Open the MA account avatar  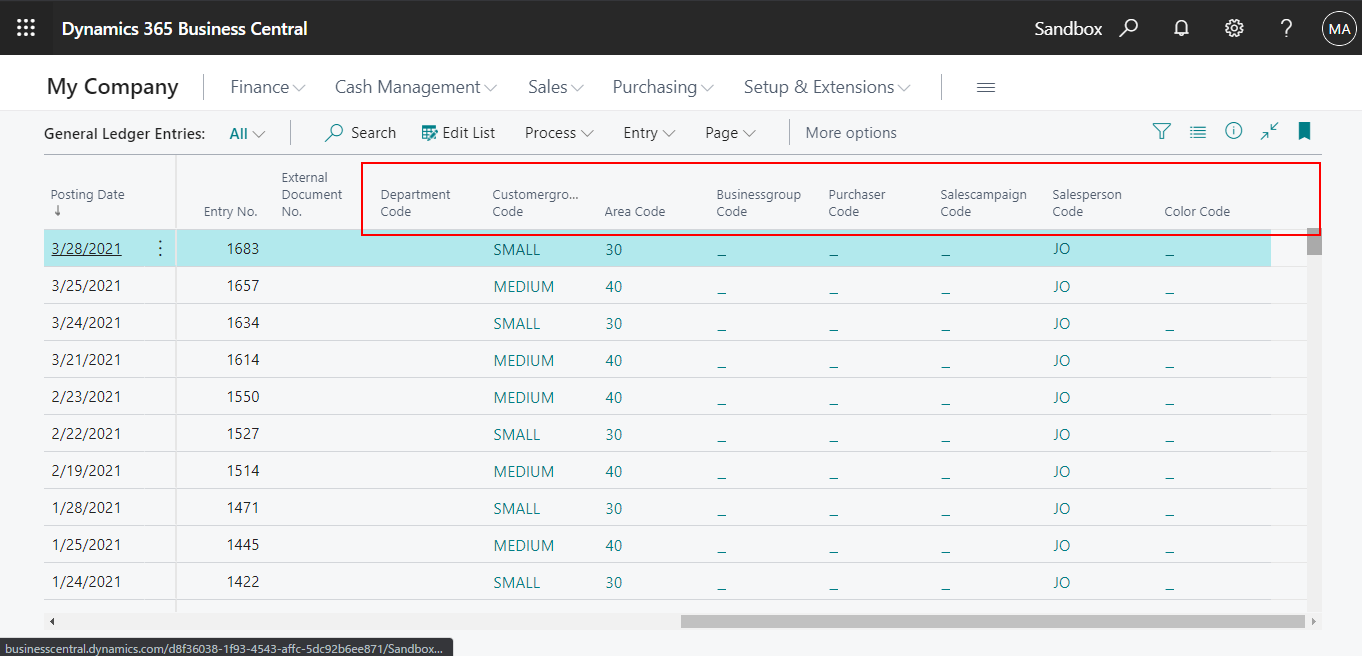[1339, 27]
